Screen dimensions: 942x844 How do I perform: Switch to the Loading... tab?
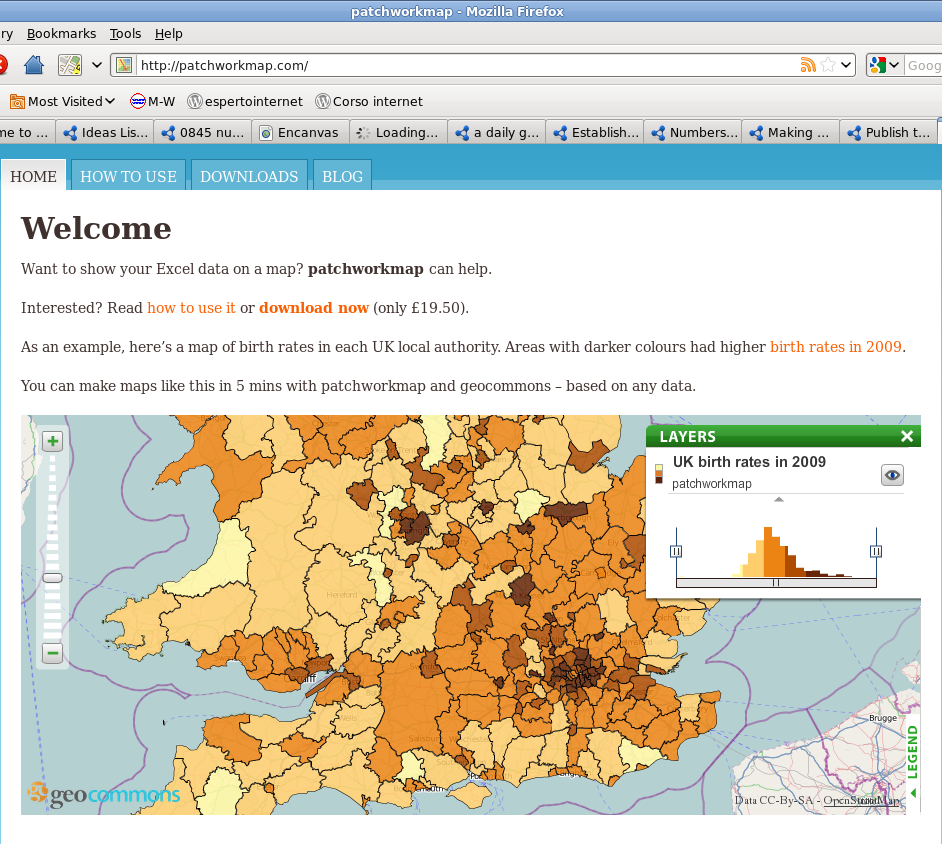399,133
